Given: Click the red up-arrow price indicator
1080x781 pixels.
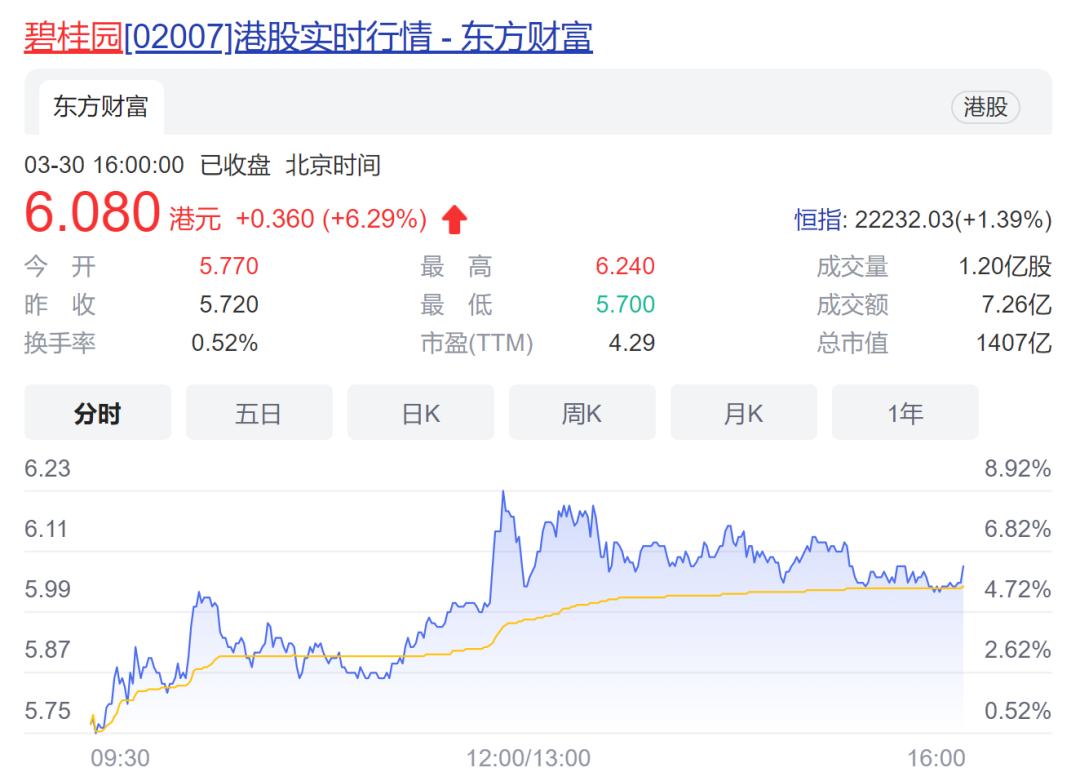Looking at the screenshot, I should [x=454, y=219].
